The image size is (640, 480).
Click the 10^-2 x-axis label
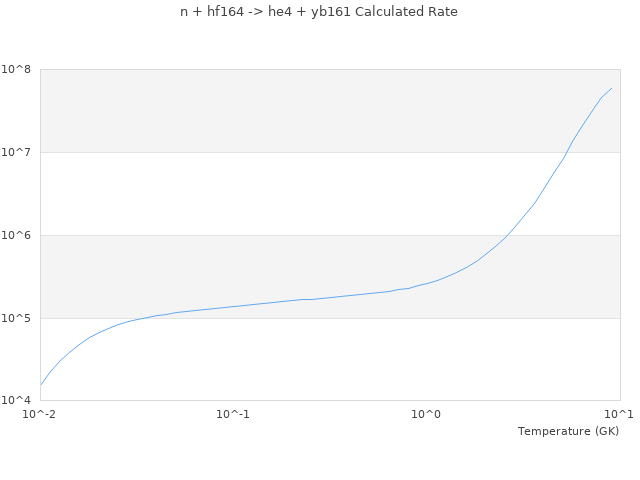pos(40,414)
